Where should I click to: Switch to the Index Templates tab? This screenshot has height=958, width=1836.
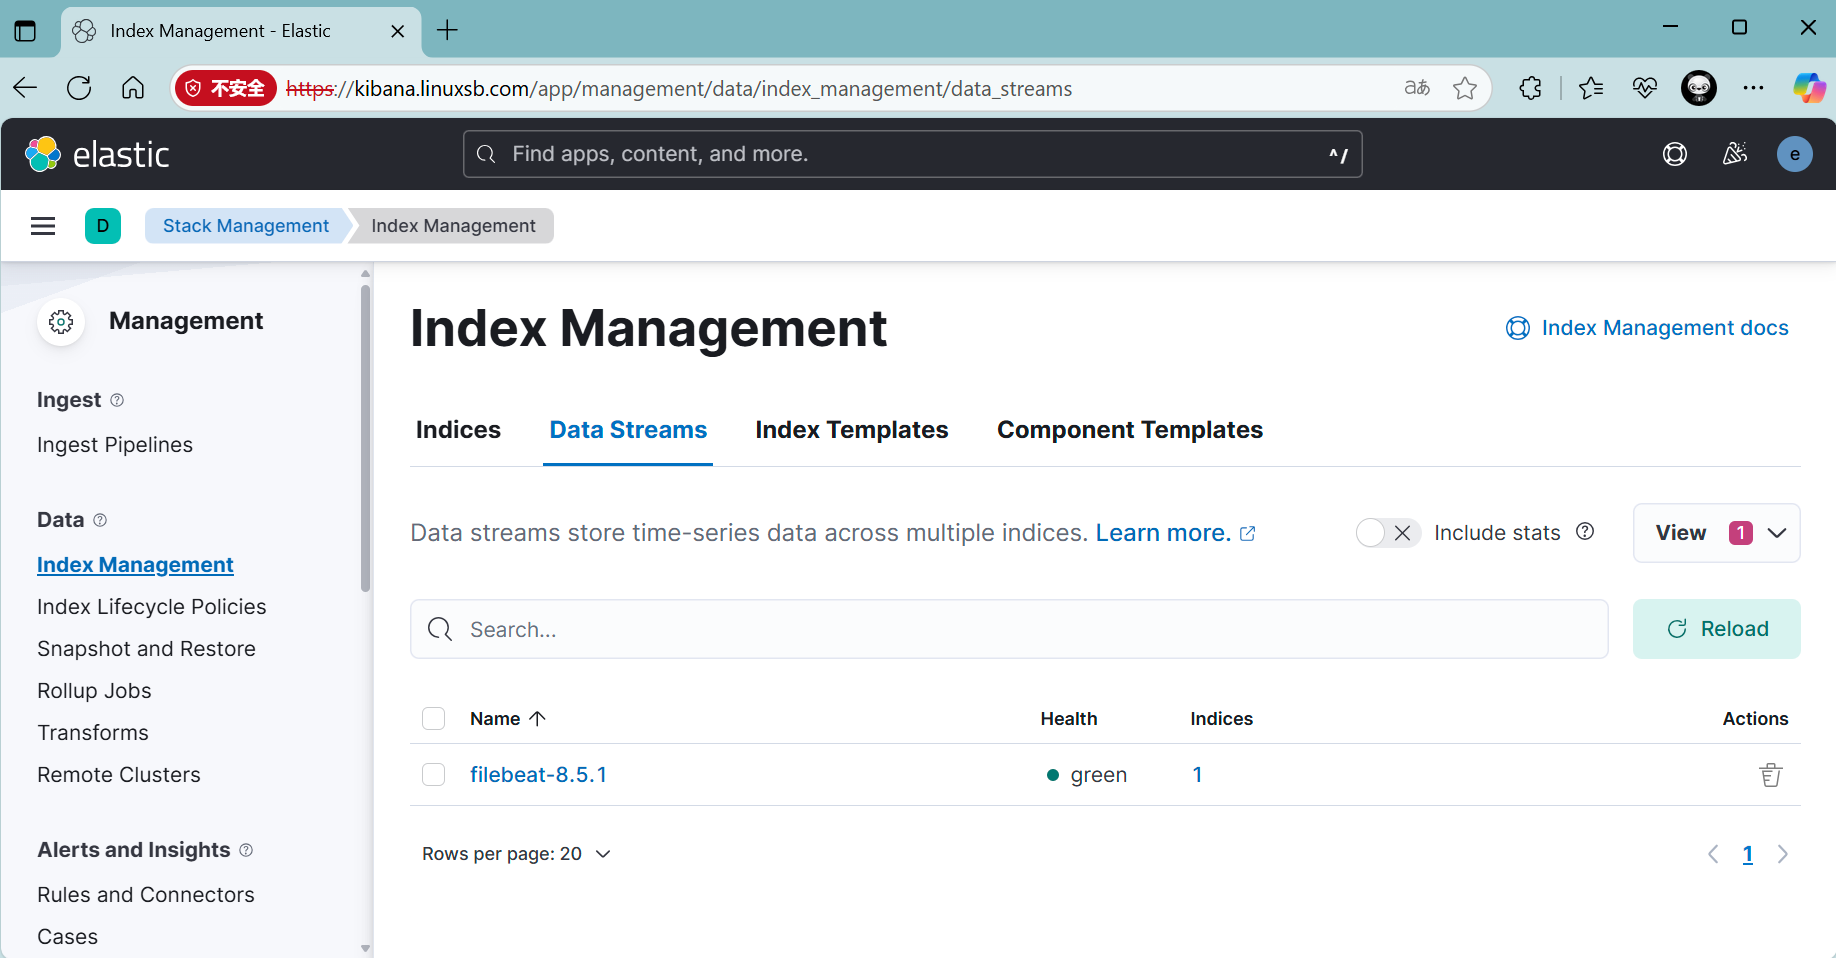[x=851, y=430]
